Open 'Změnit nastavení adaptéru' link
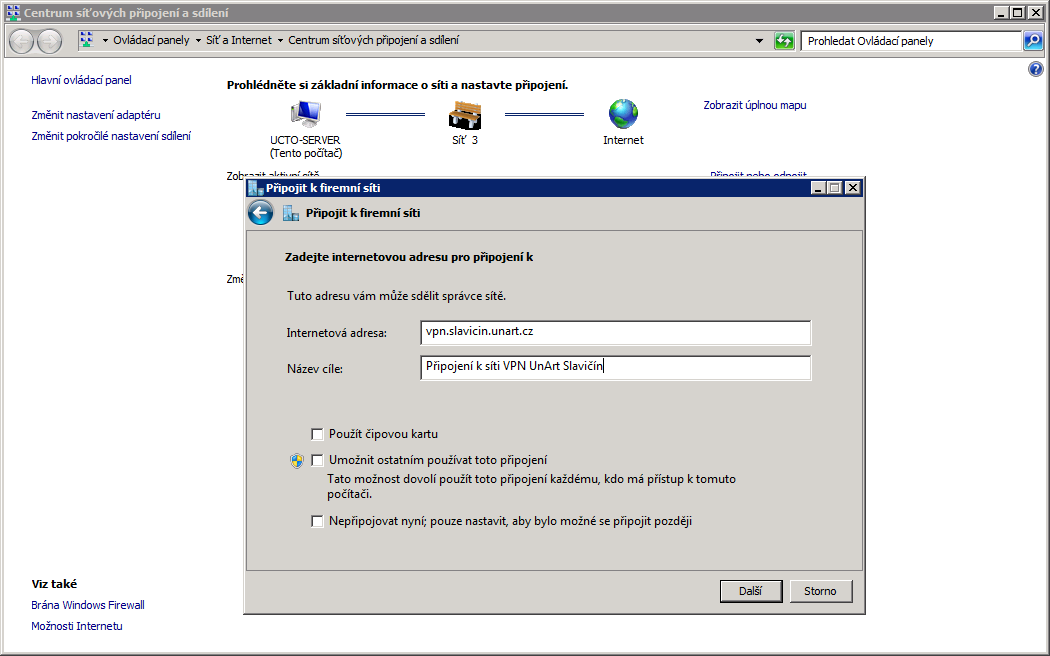The height and width of the screenshot is (656, 1050). [96, 115]
